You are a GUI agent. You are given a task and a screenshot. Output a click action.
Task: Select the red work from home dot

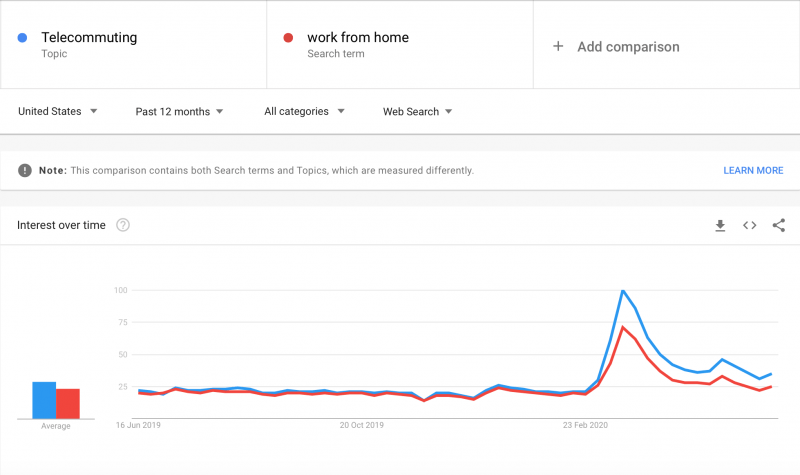pos(288,37)
